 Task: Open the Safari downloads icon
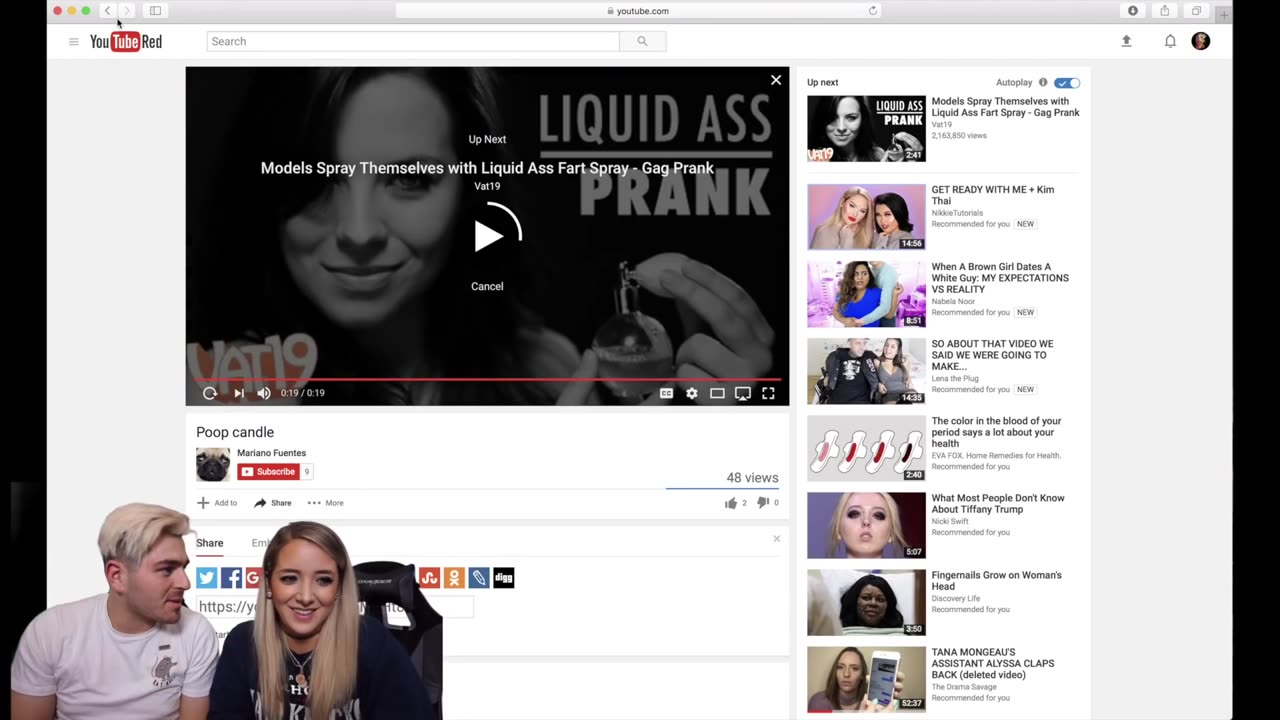(1133, 11)
